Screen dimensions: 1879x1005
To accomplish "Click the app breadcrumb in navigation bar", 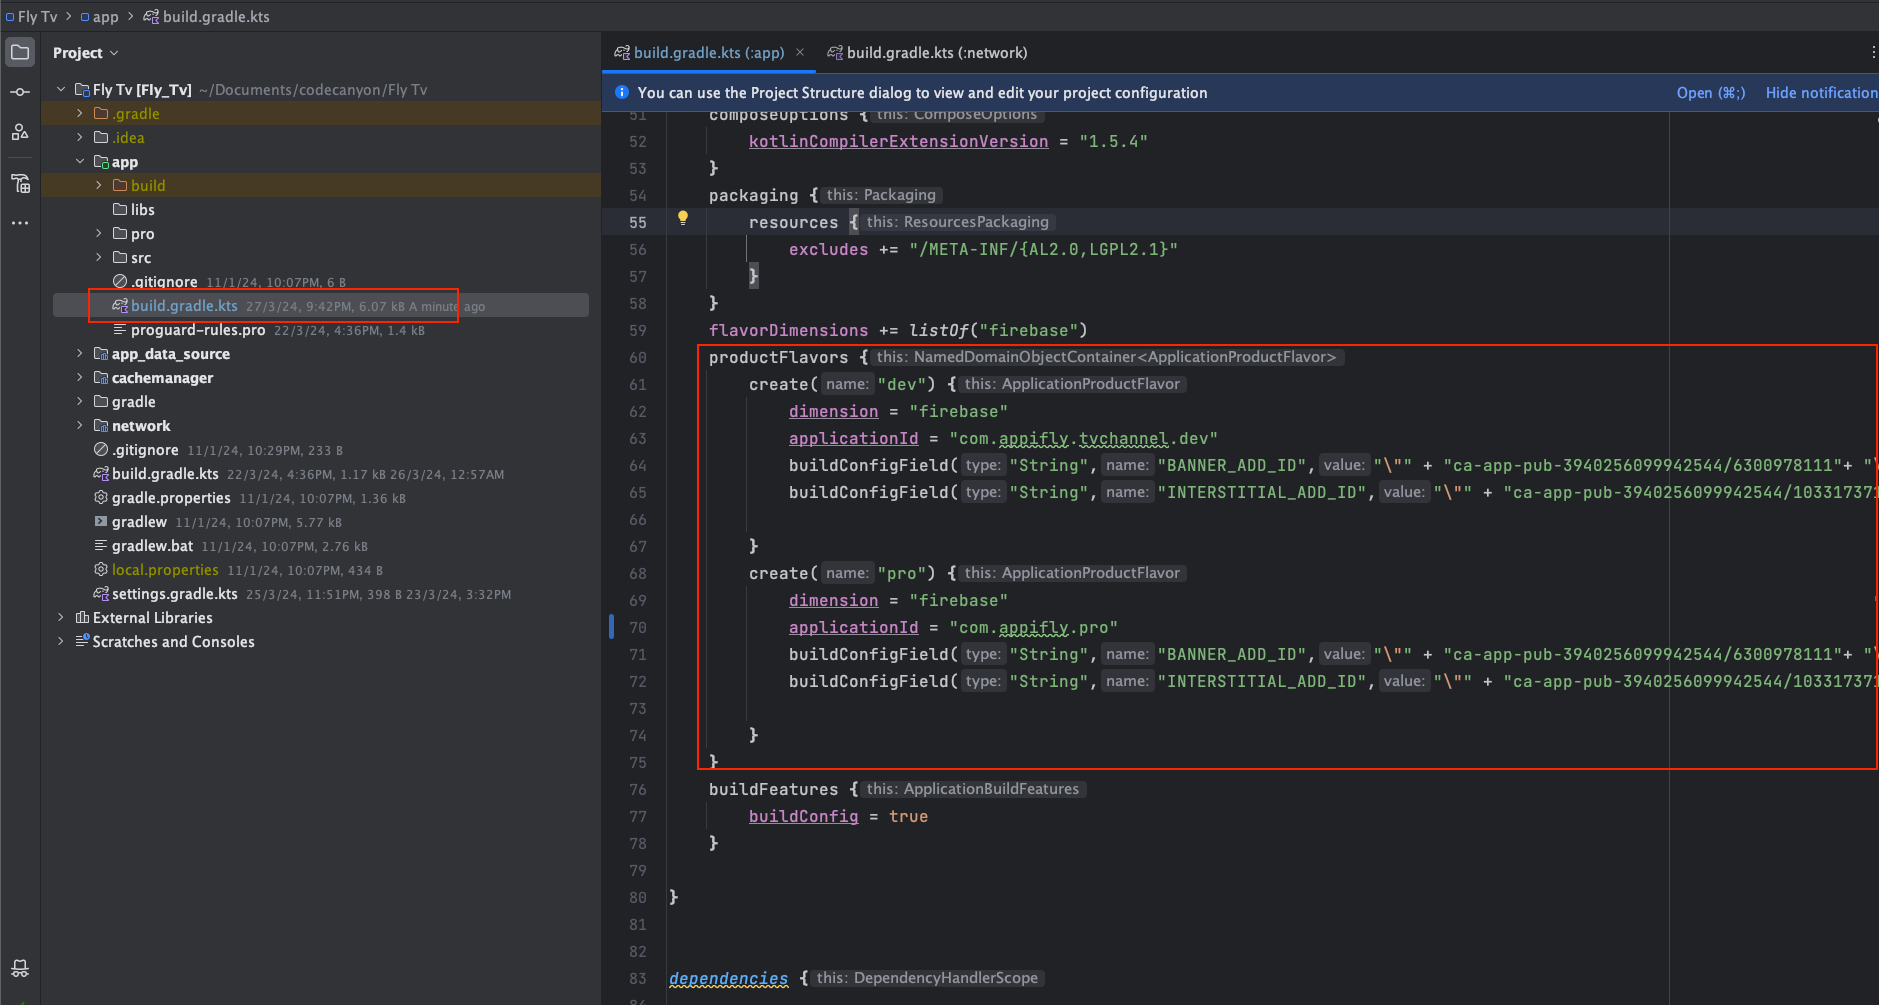I will tap(105, 17).
